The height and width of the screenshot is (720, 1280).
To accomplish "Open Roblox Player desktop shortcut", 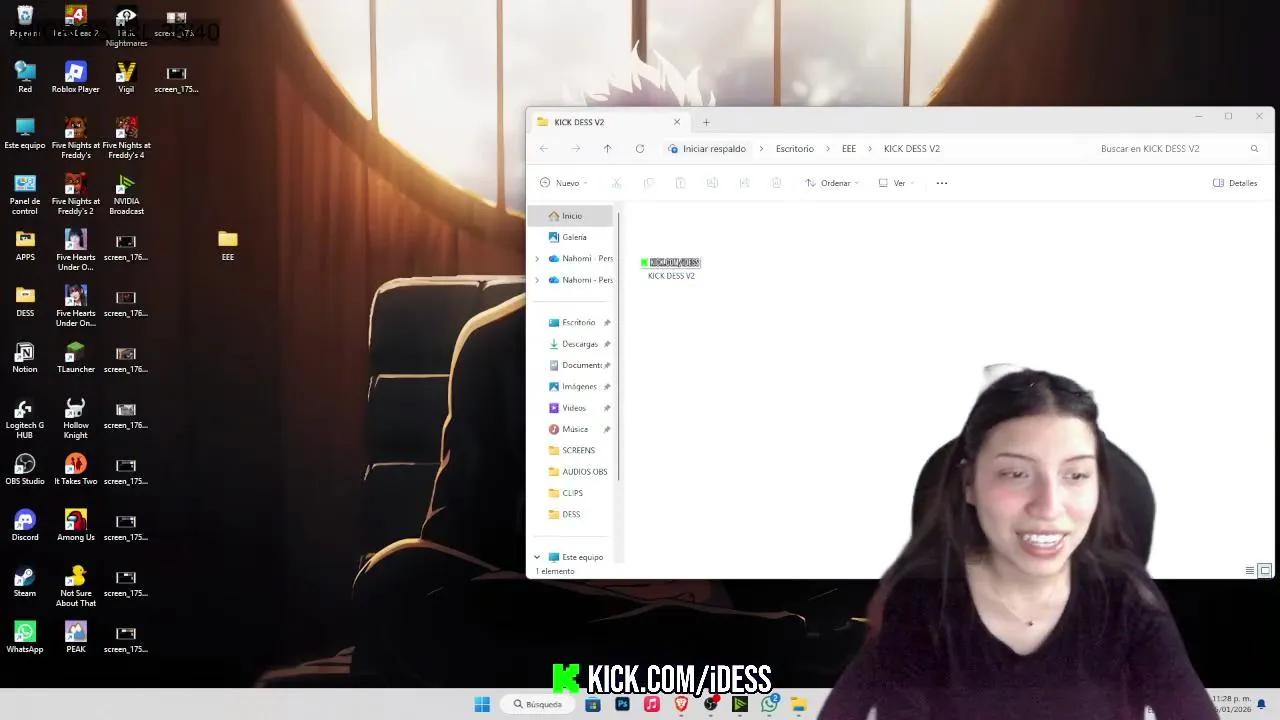I will 75,78.
